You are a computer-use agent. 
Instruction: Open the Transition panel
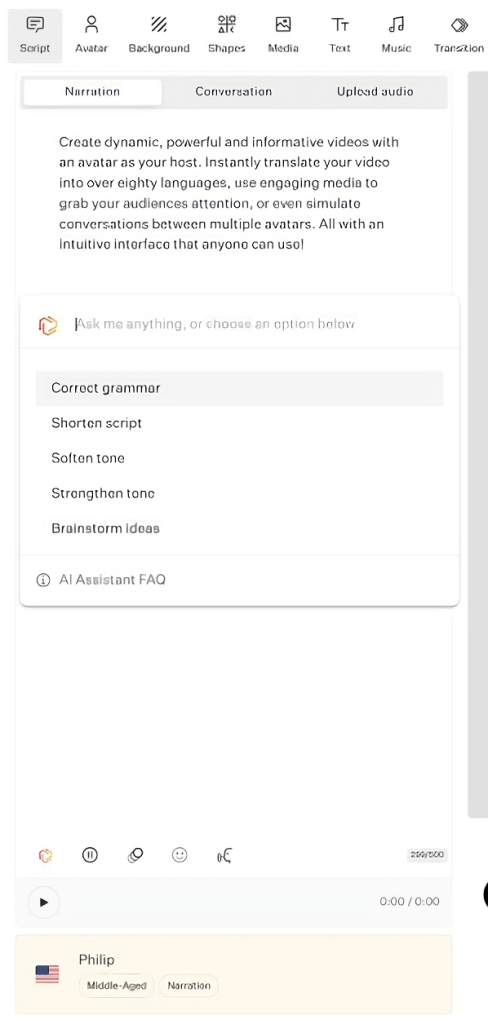[x=459, y=35]
